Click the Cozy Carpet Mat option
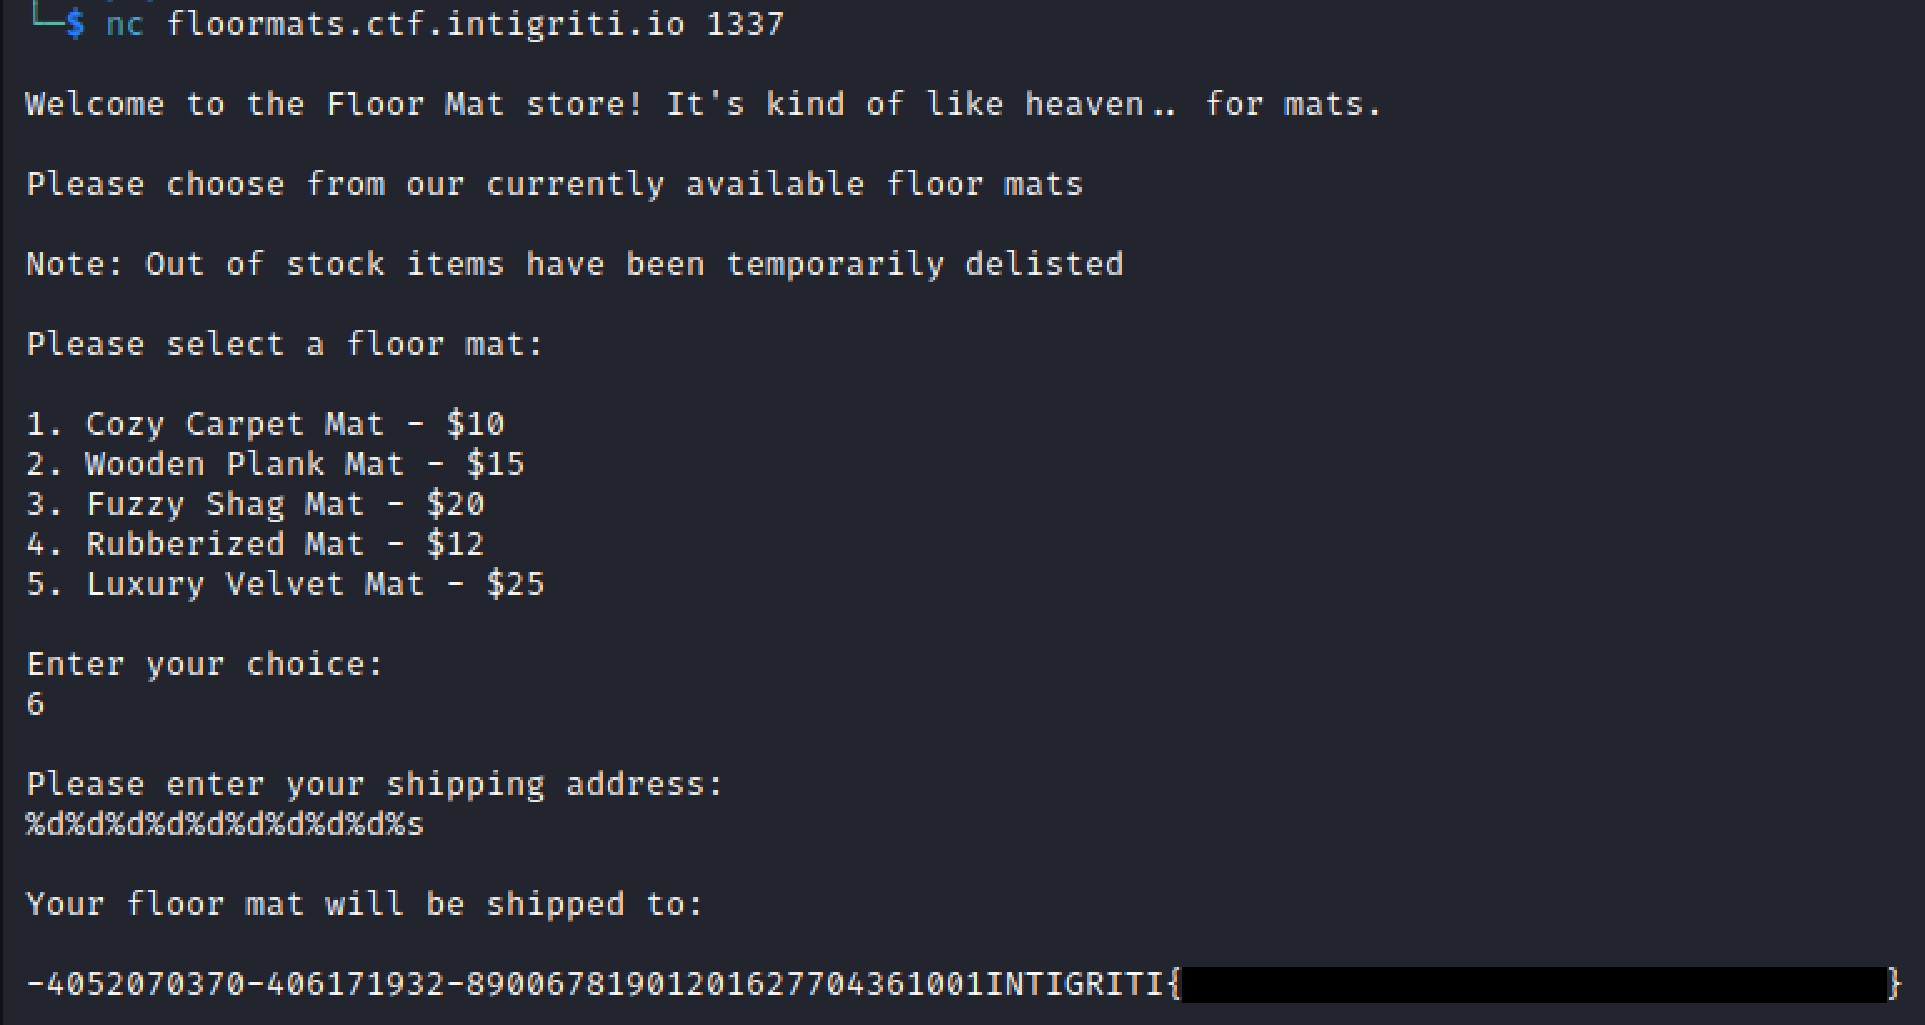The height and width of the screenshot is (1025, 1925). (265, 424)
